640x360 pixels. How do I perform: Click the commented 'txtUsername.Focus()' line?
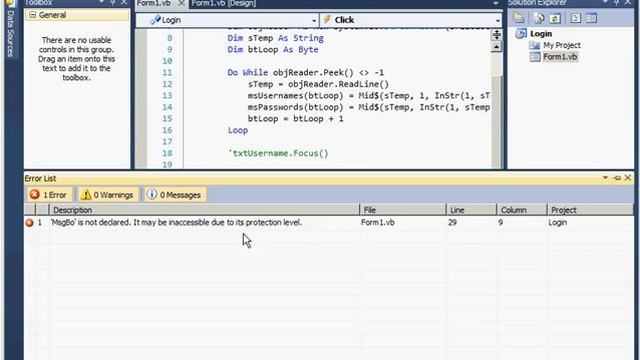click(x=278, y=153)
